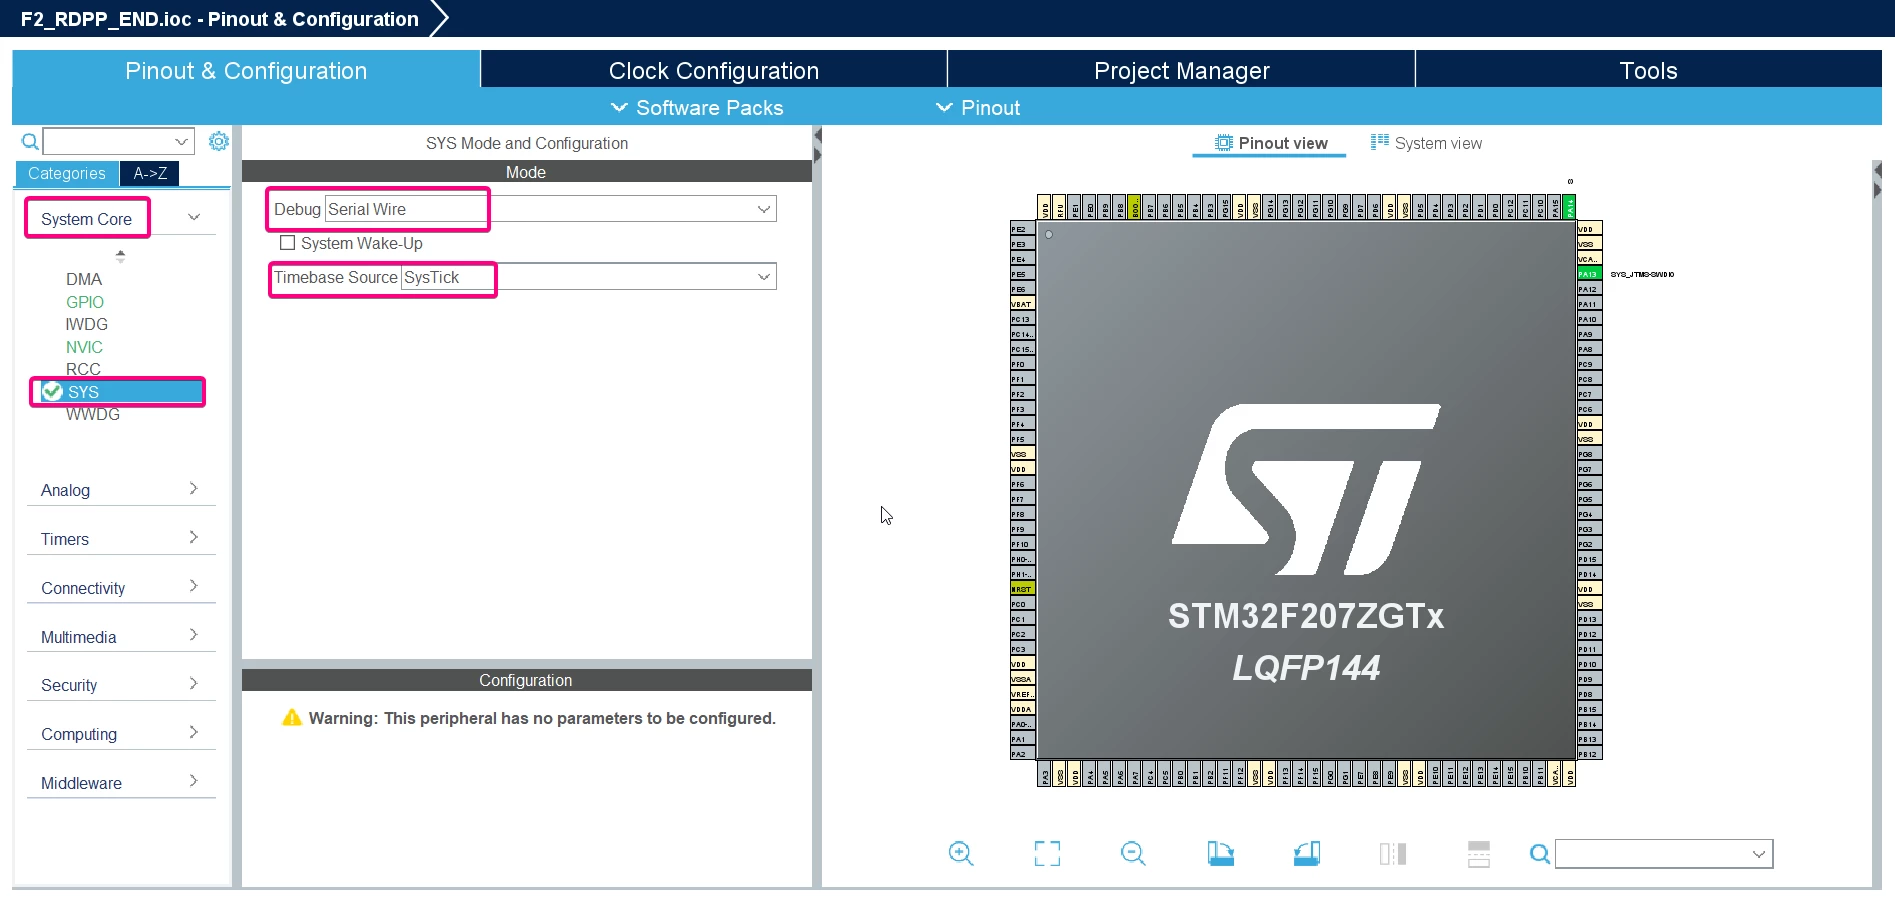
Task: Click the fit-to-screen frame icon
Action: pyautogui.click(x=1047, y=853)
